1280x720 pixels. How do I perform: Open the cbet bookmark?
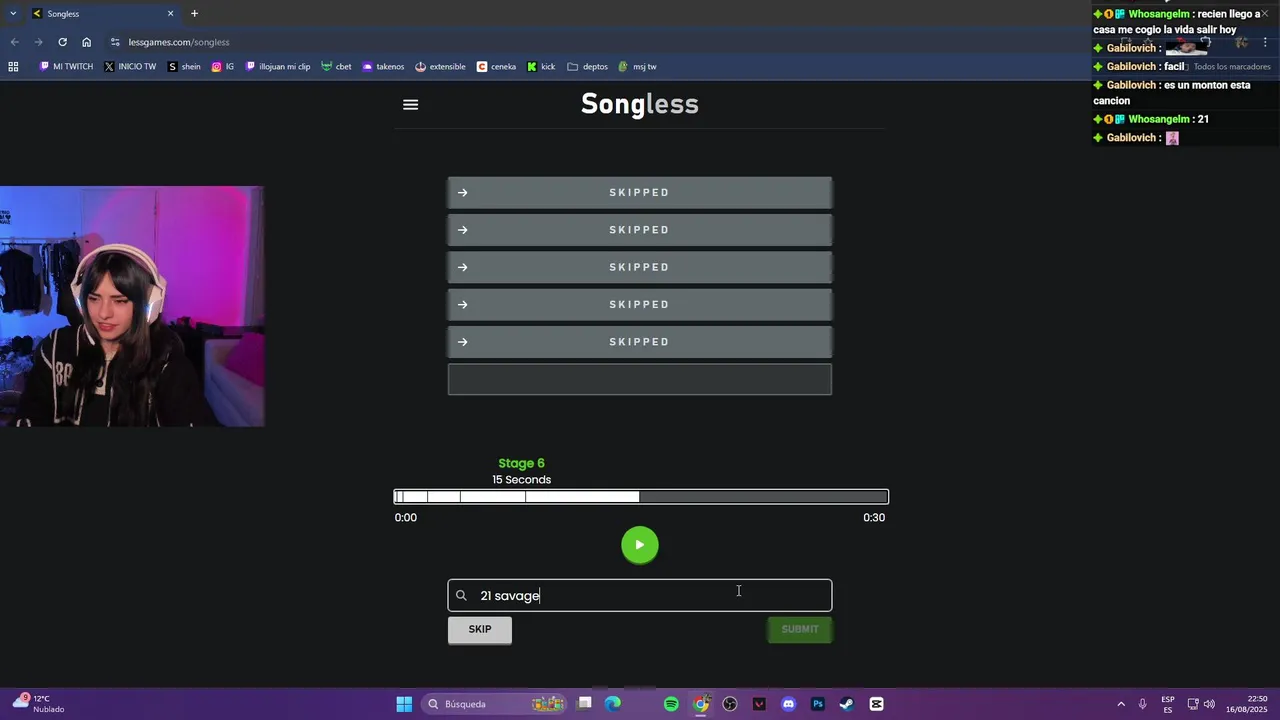pos(337,67)
